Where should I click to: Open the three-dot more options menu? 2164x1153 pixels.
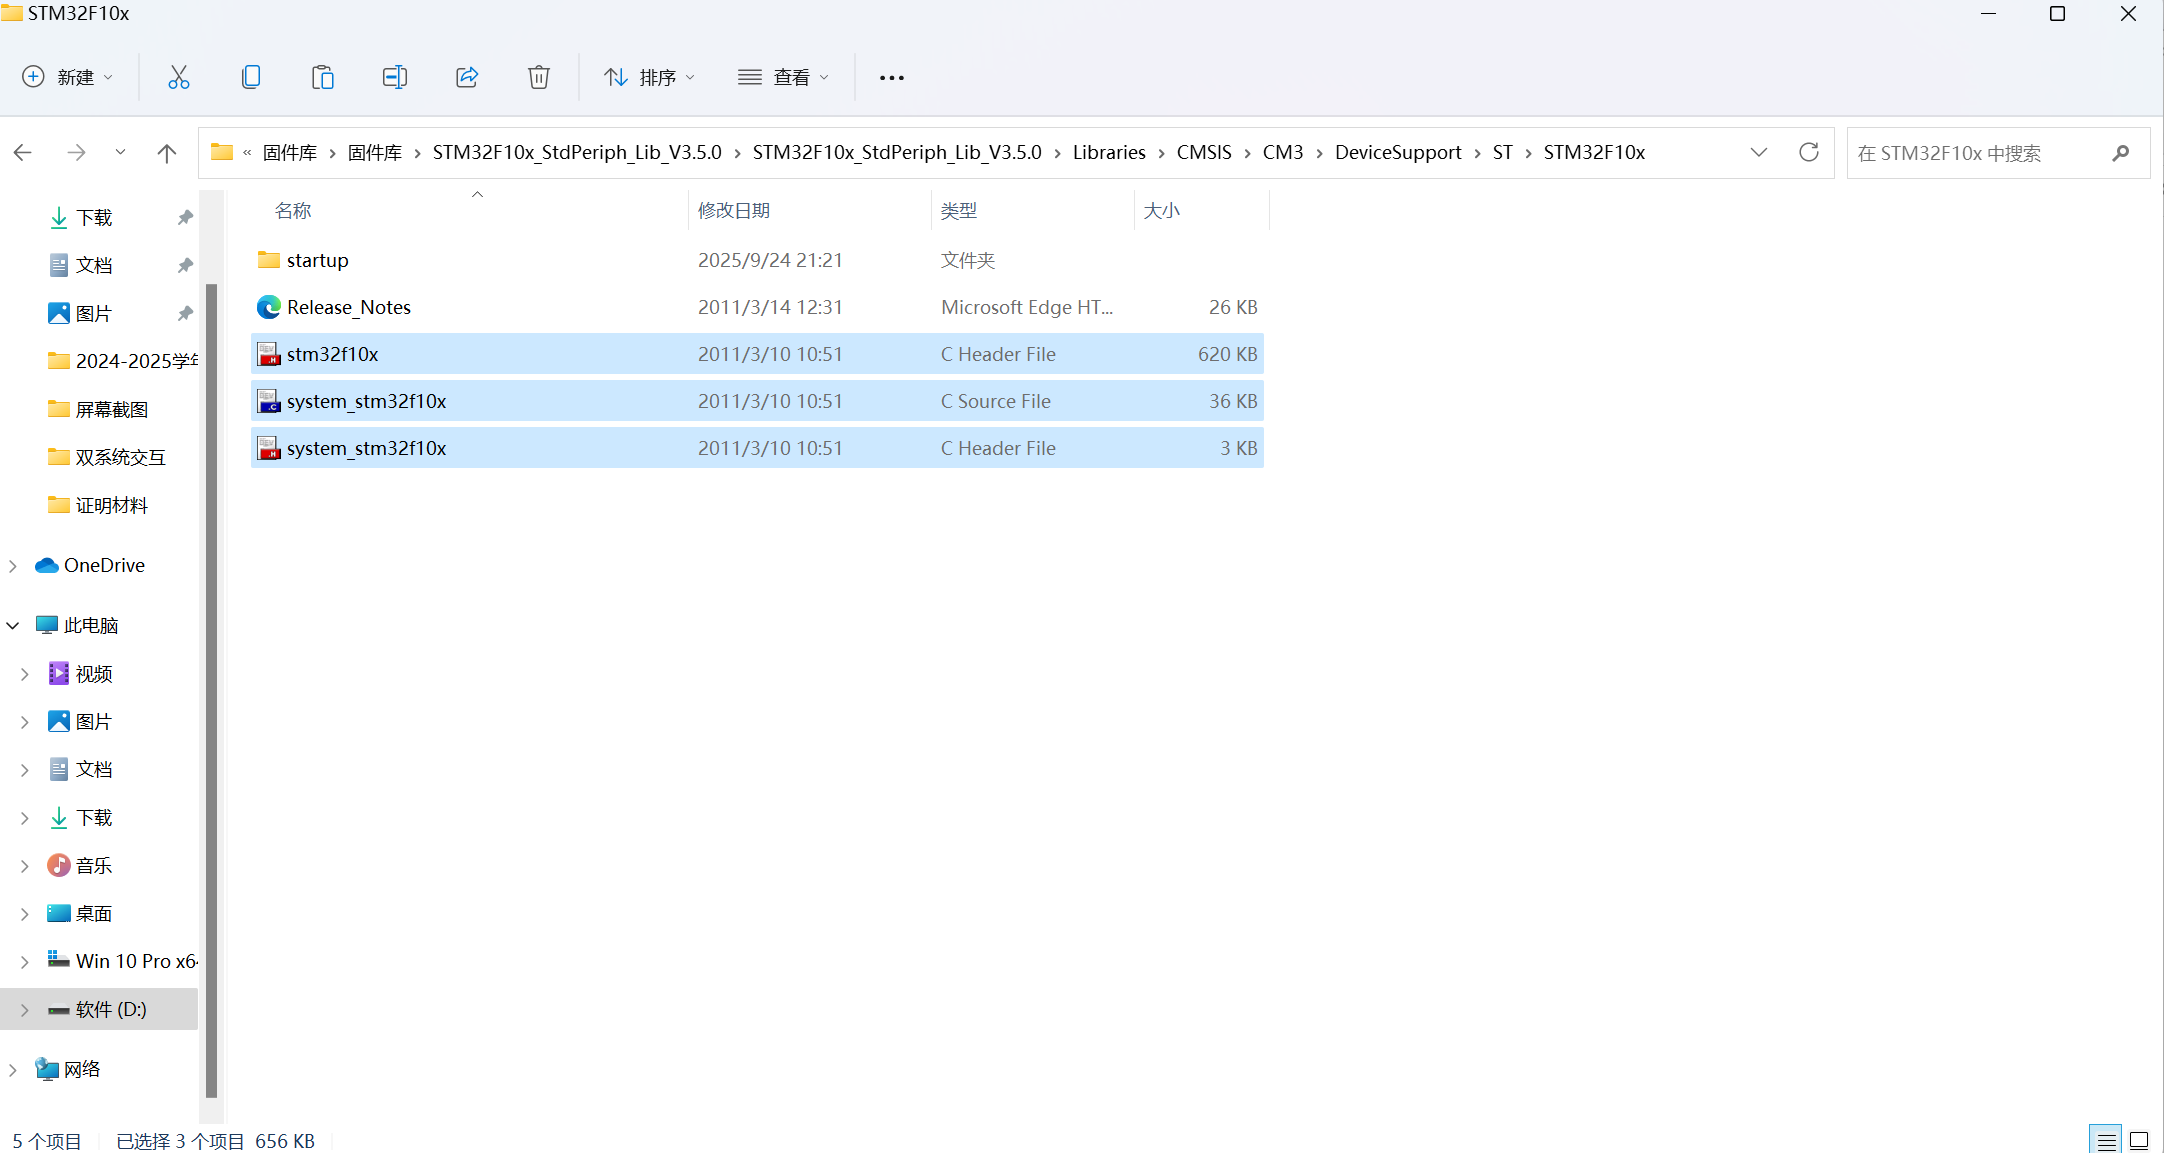(x=891, y=77)
